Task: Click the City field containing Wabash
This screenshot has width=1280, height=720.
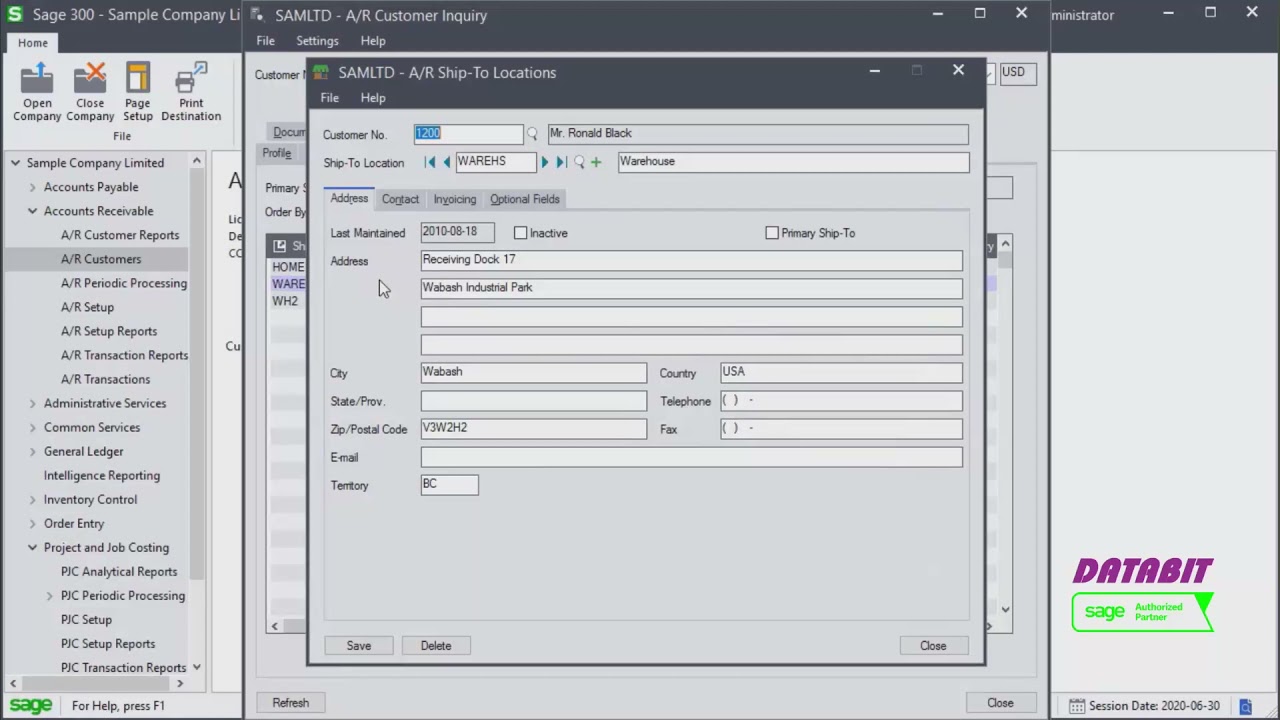Action: (x=534, y=372)
